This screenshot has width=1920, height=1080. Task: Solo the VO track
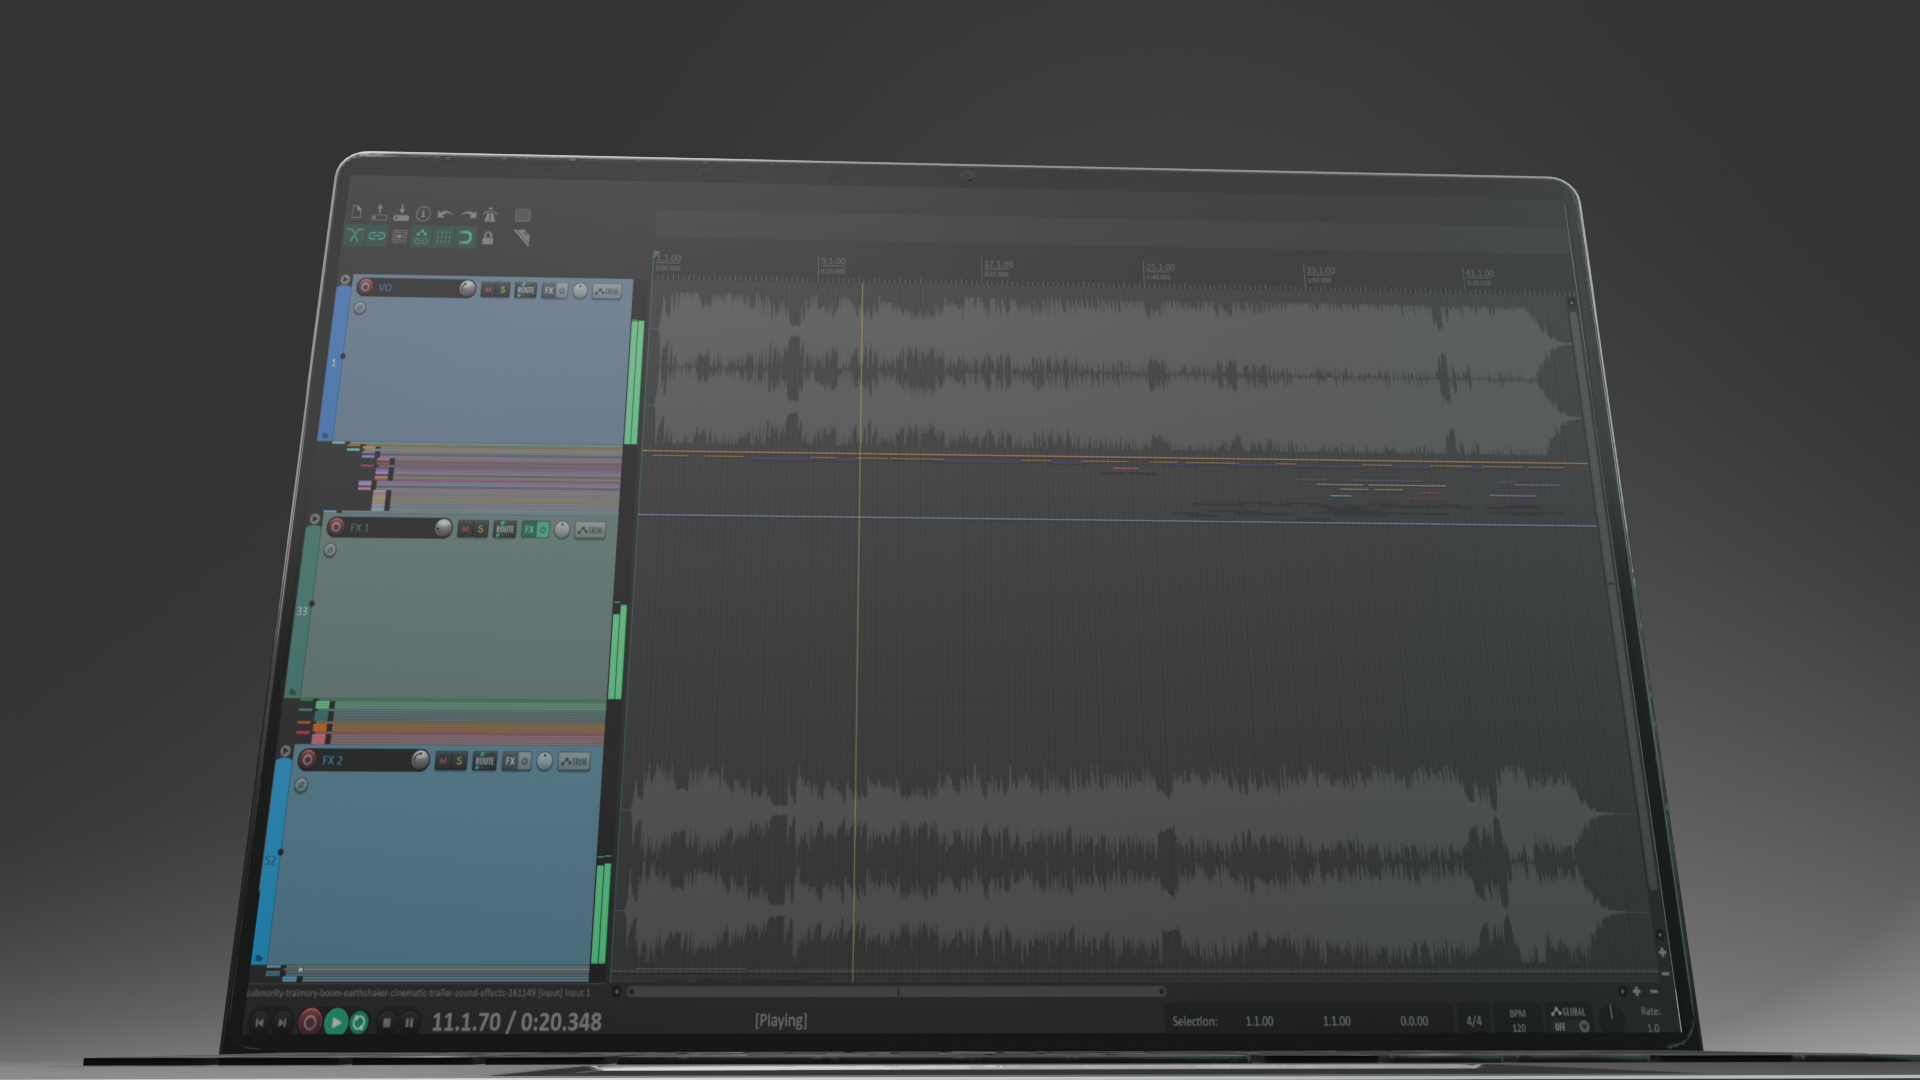503,290
